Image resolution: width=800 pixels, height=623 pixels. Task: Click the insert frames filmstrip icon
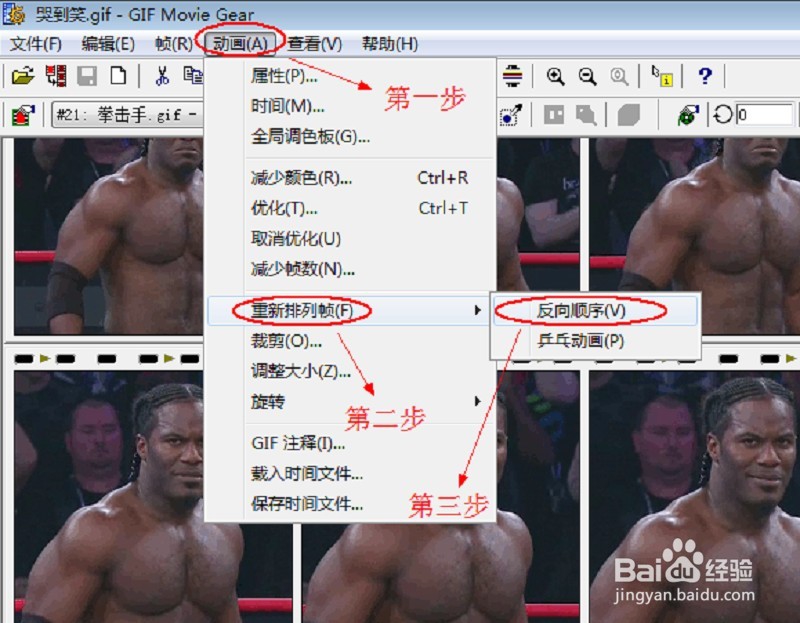tap(56, 76)
